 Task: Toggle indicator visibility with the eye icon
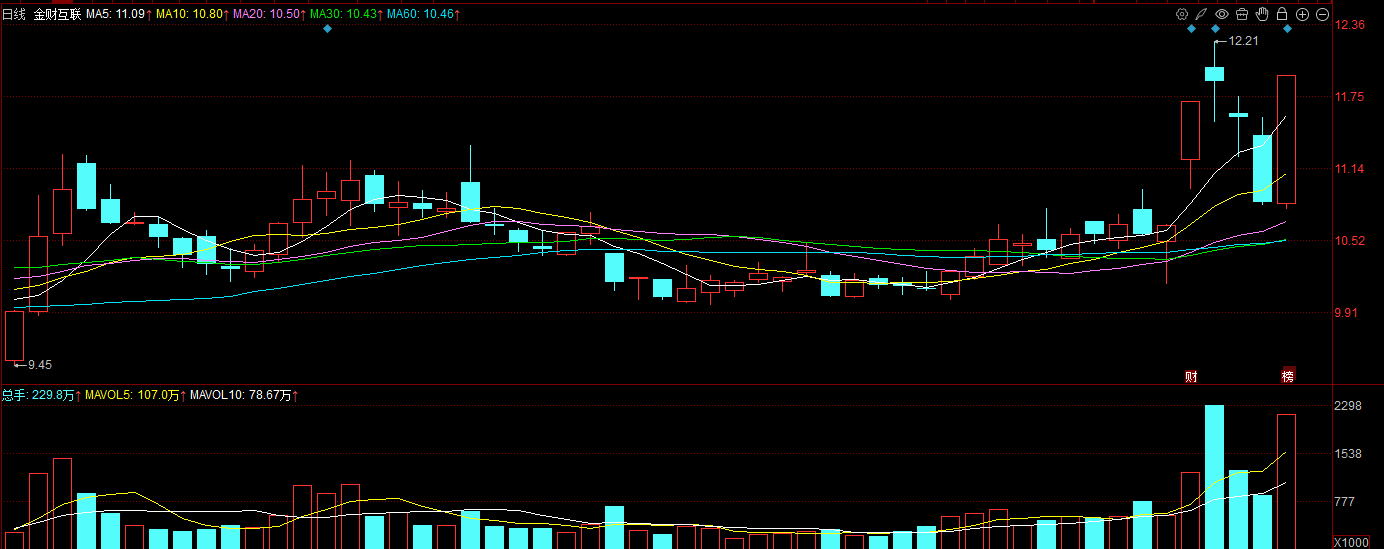pos(1222,14)
